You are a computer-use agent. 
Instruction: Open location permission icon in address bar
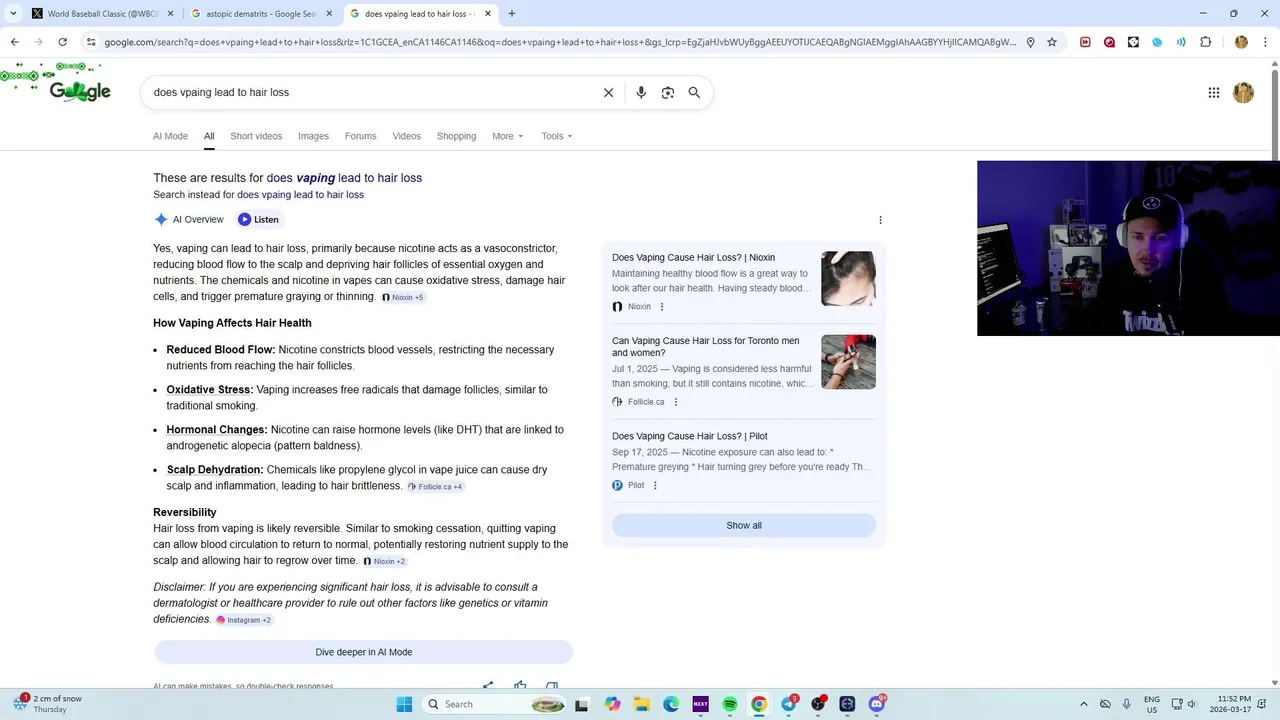1030,42
